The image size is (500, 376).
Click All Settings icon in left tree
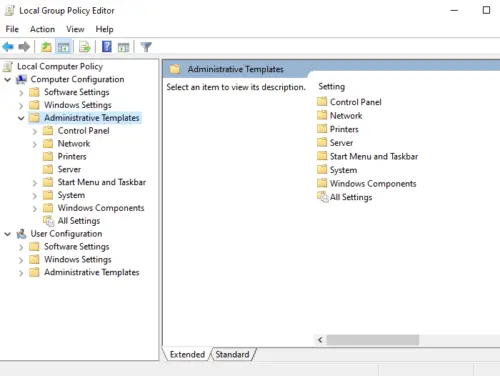48,221
